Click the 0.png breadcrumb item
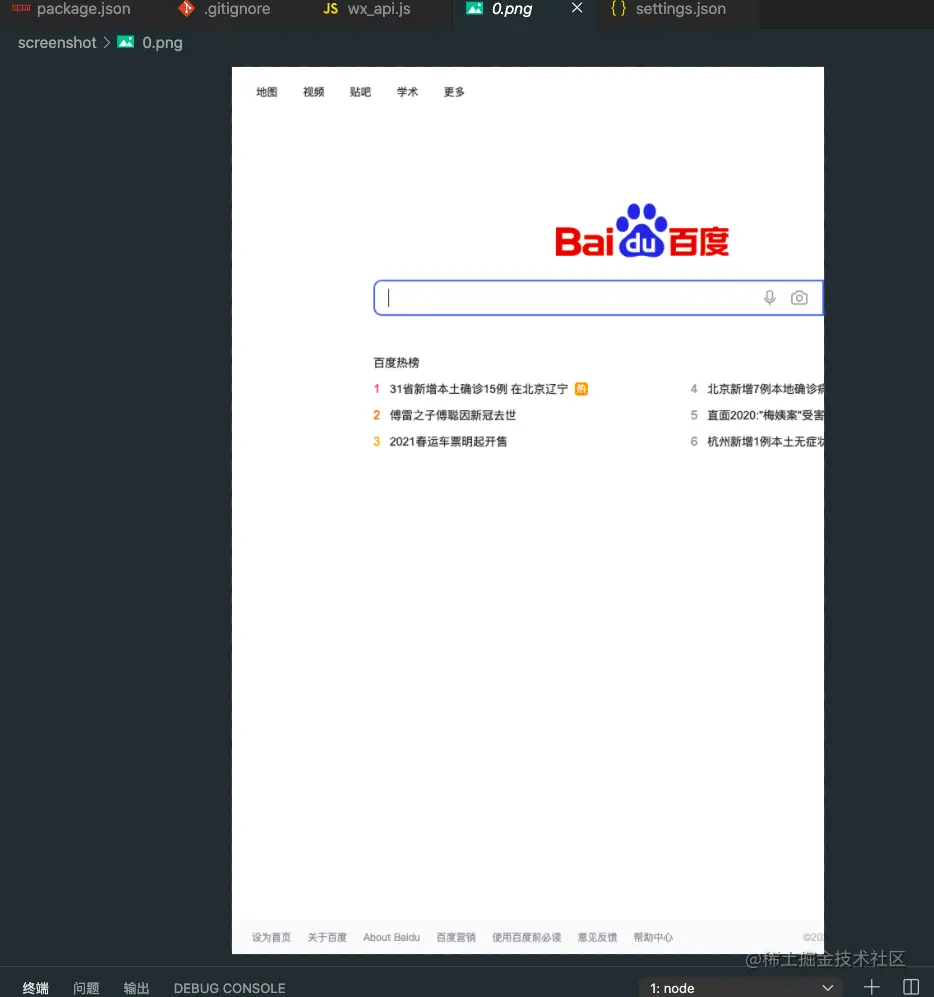This screenshot has height=997, width=934. (162, 43)
